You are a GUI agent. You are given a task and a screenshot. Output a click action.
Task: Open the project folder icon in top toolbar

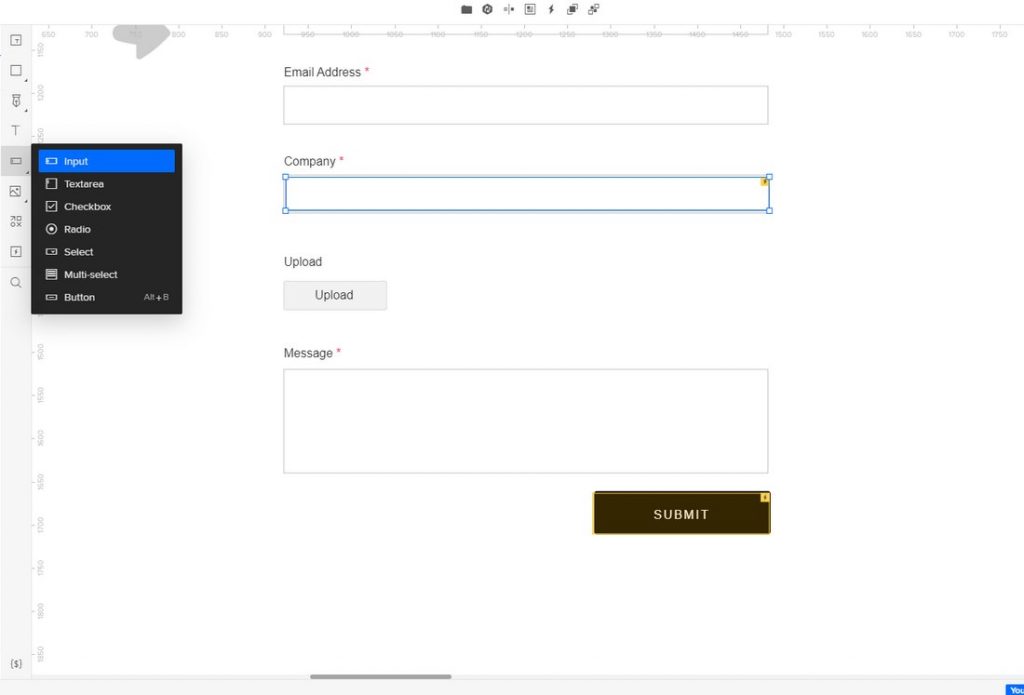(x=466, y=9)
